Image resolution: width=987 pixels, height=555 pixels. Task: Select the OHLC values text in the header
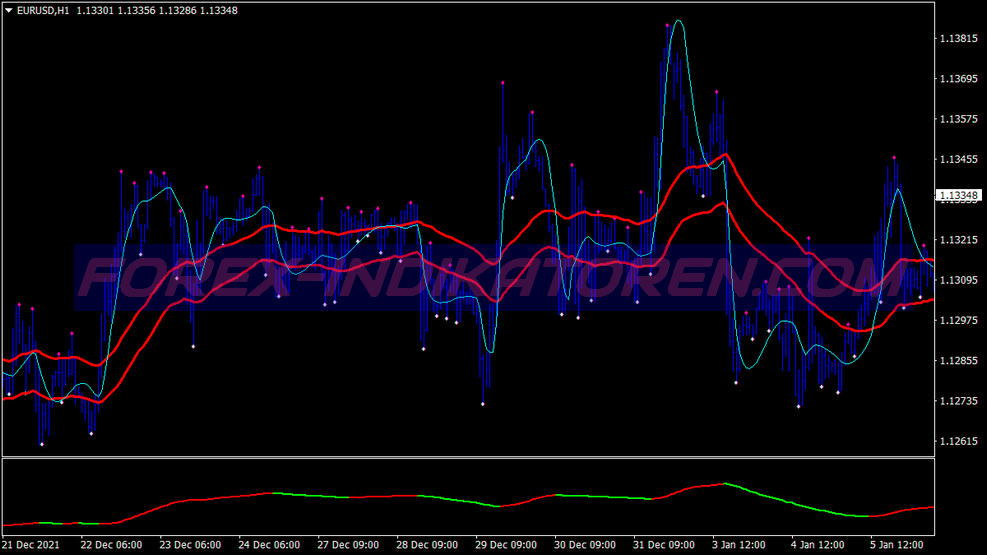157,10
